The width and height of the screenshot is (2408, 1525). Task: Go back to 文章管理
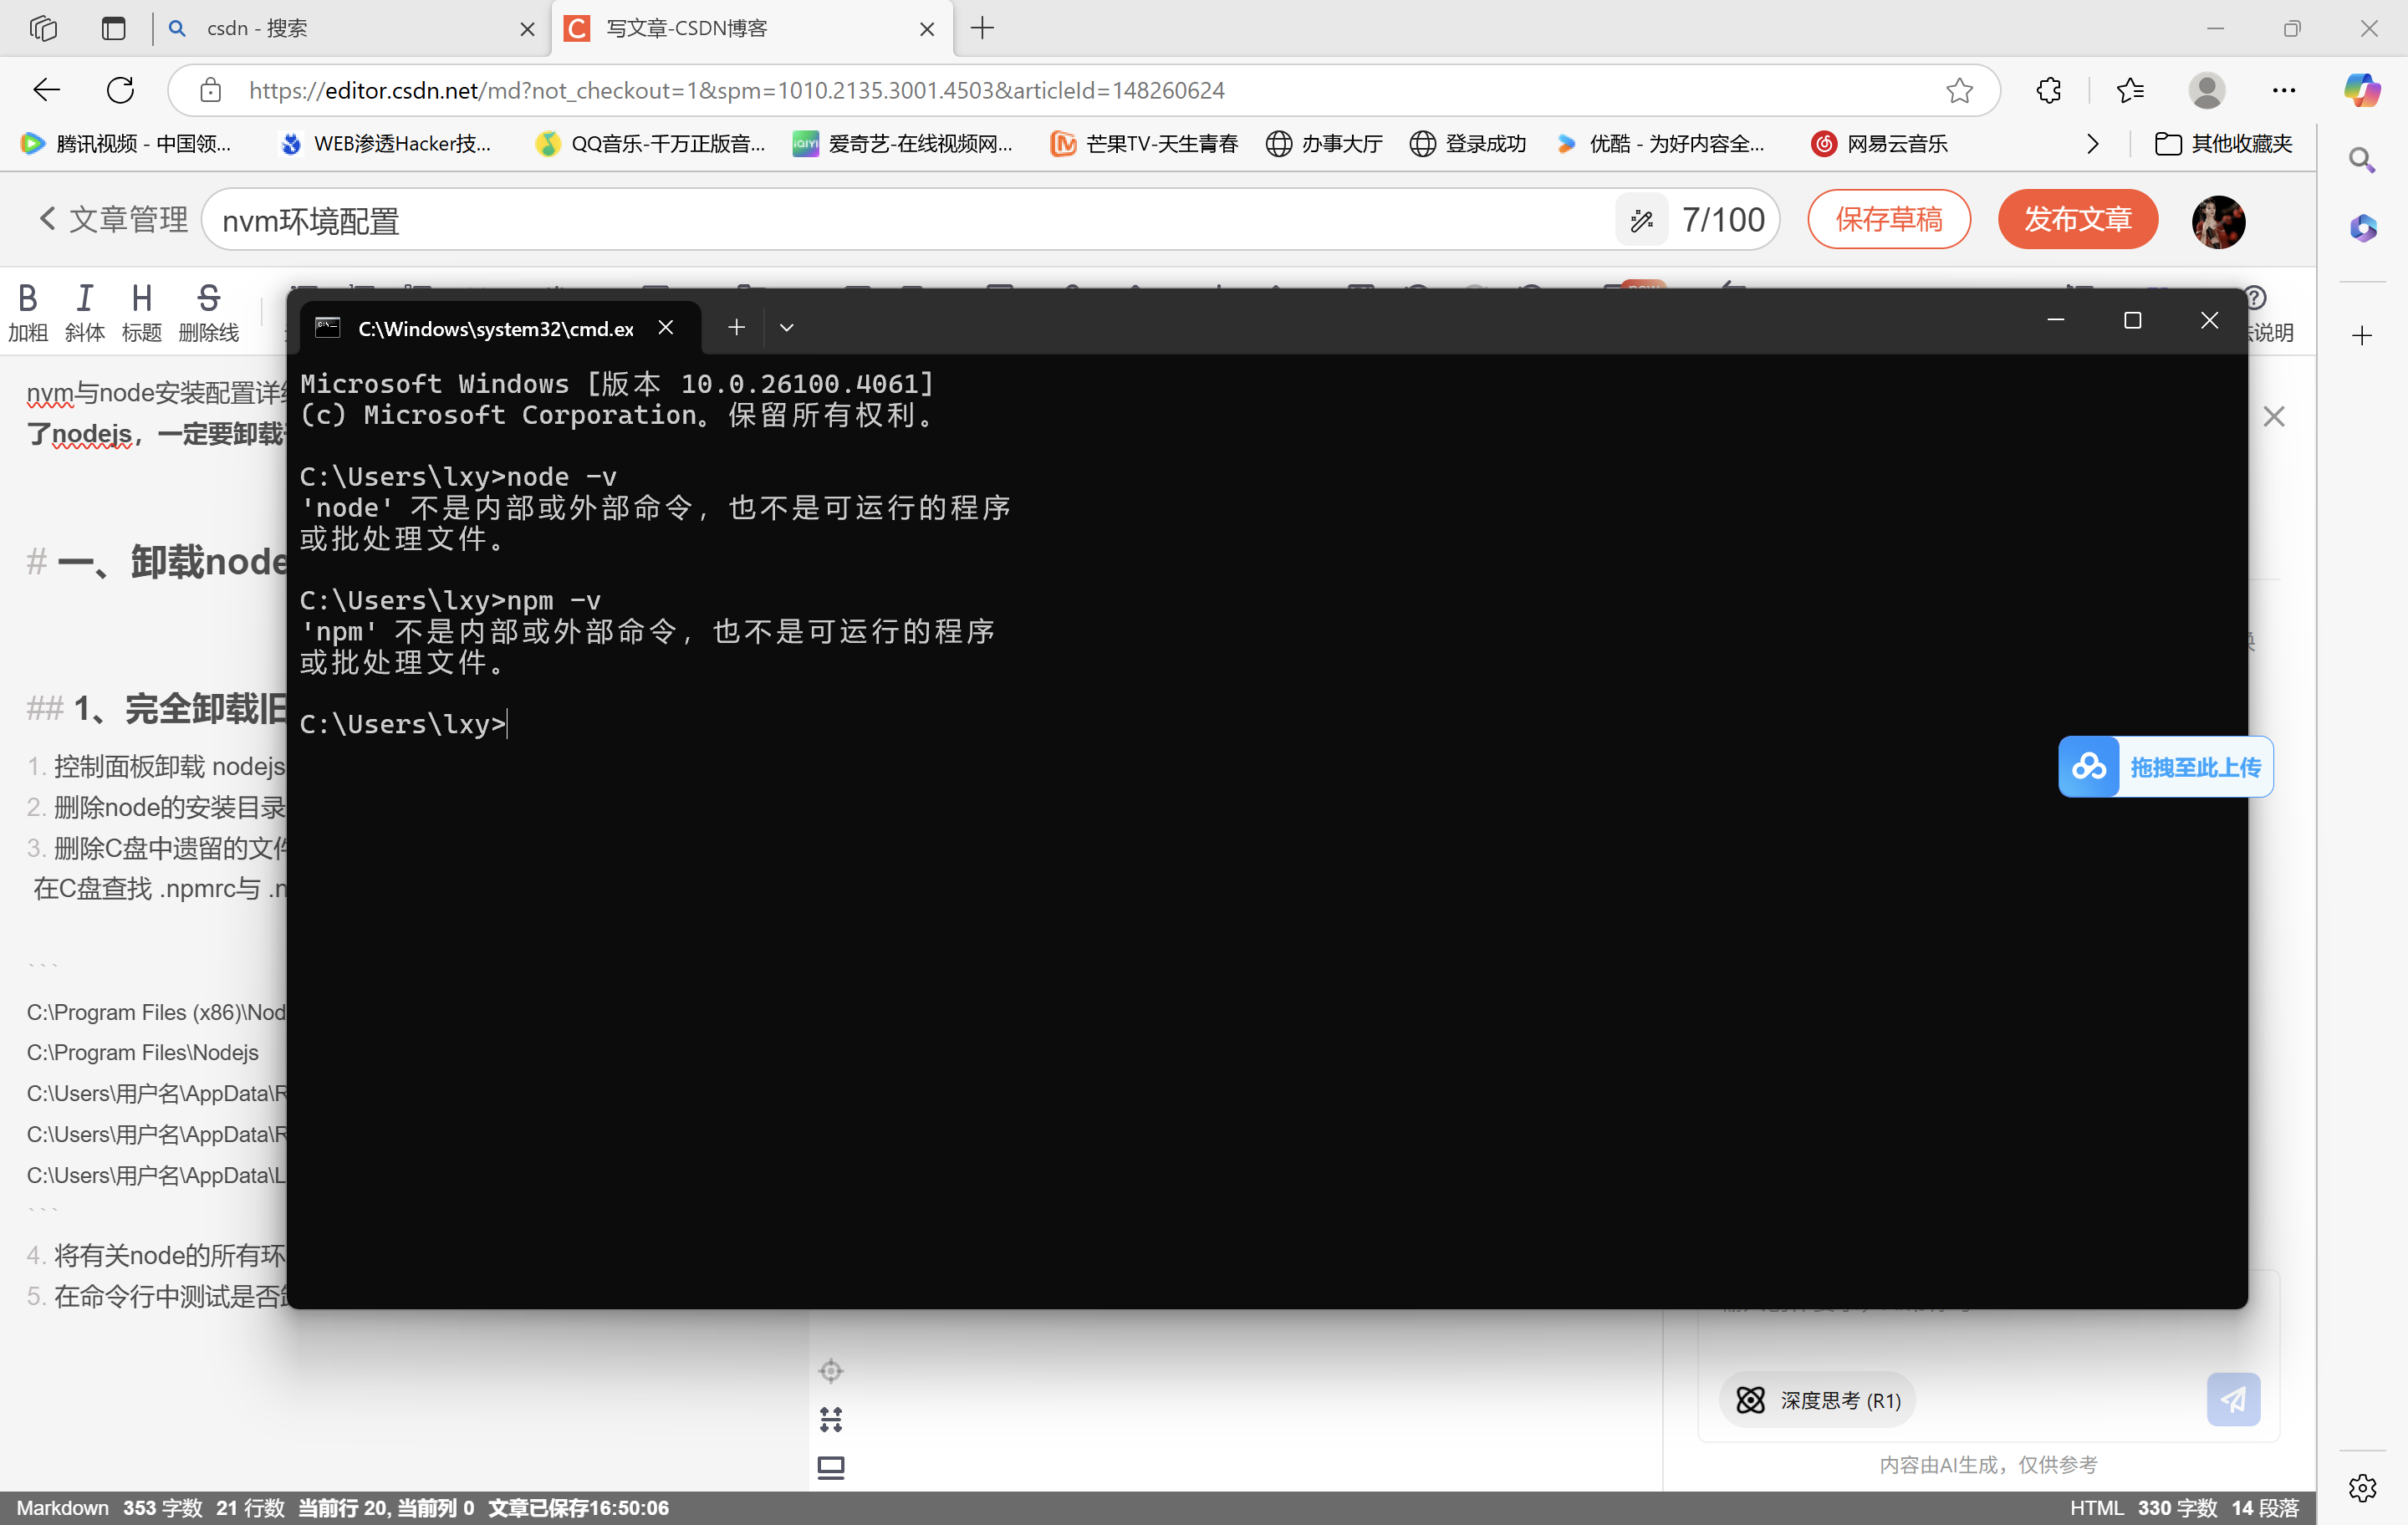113,219
